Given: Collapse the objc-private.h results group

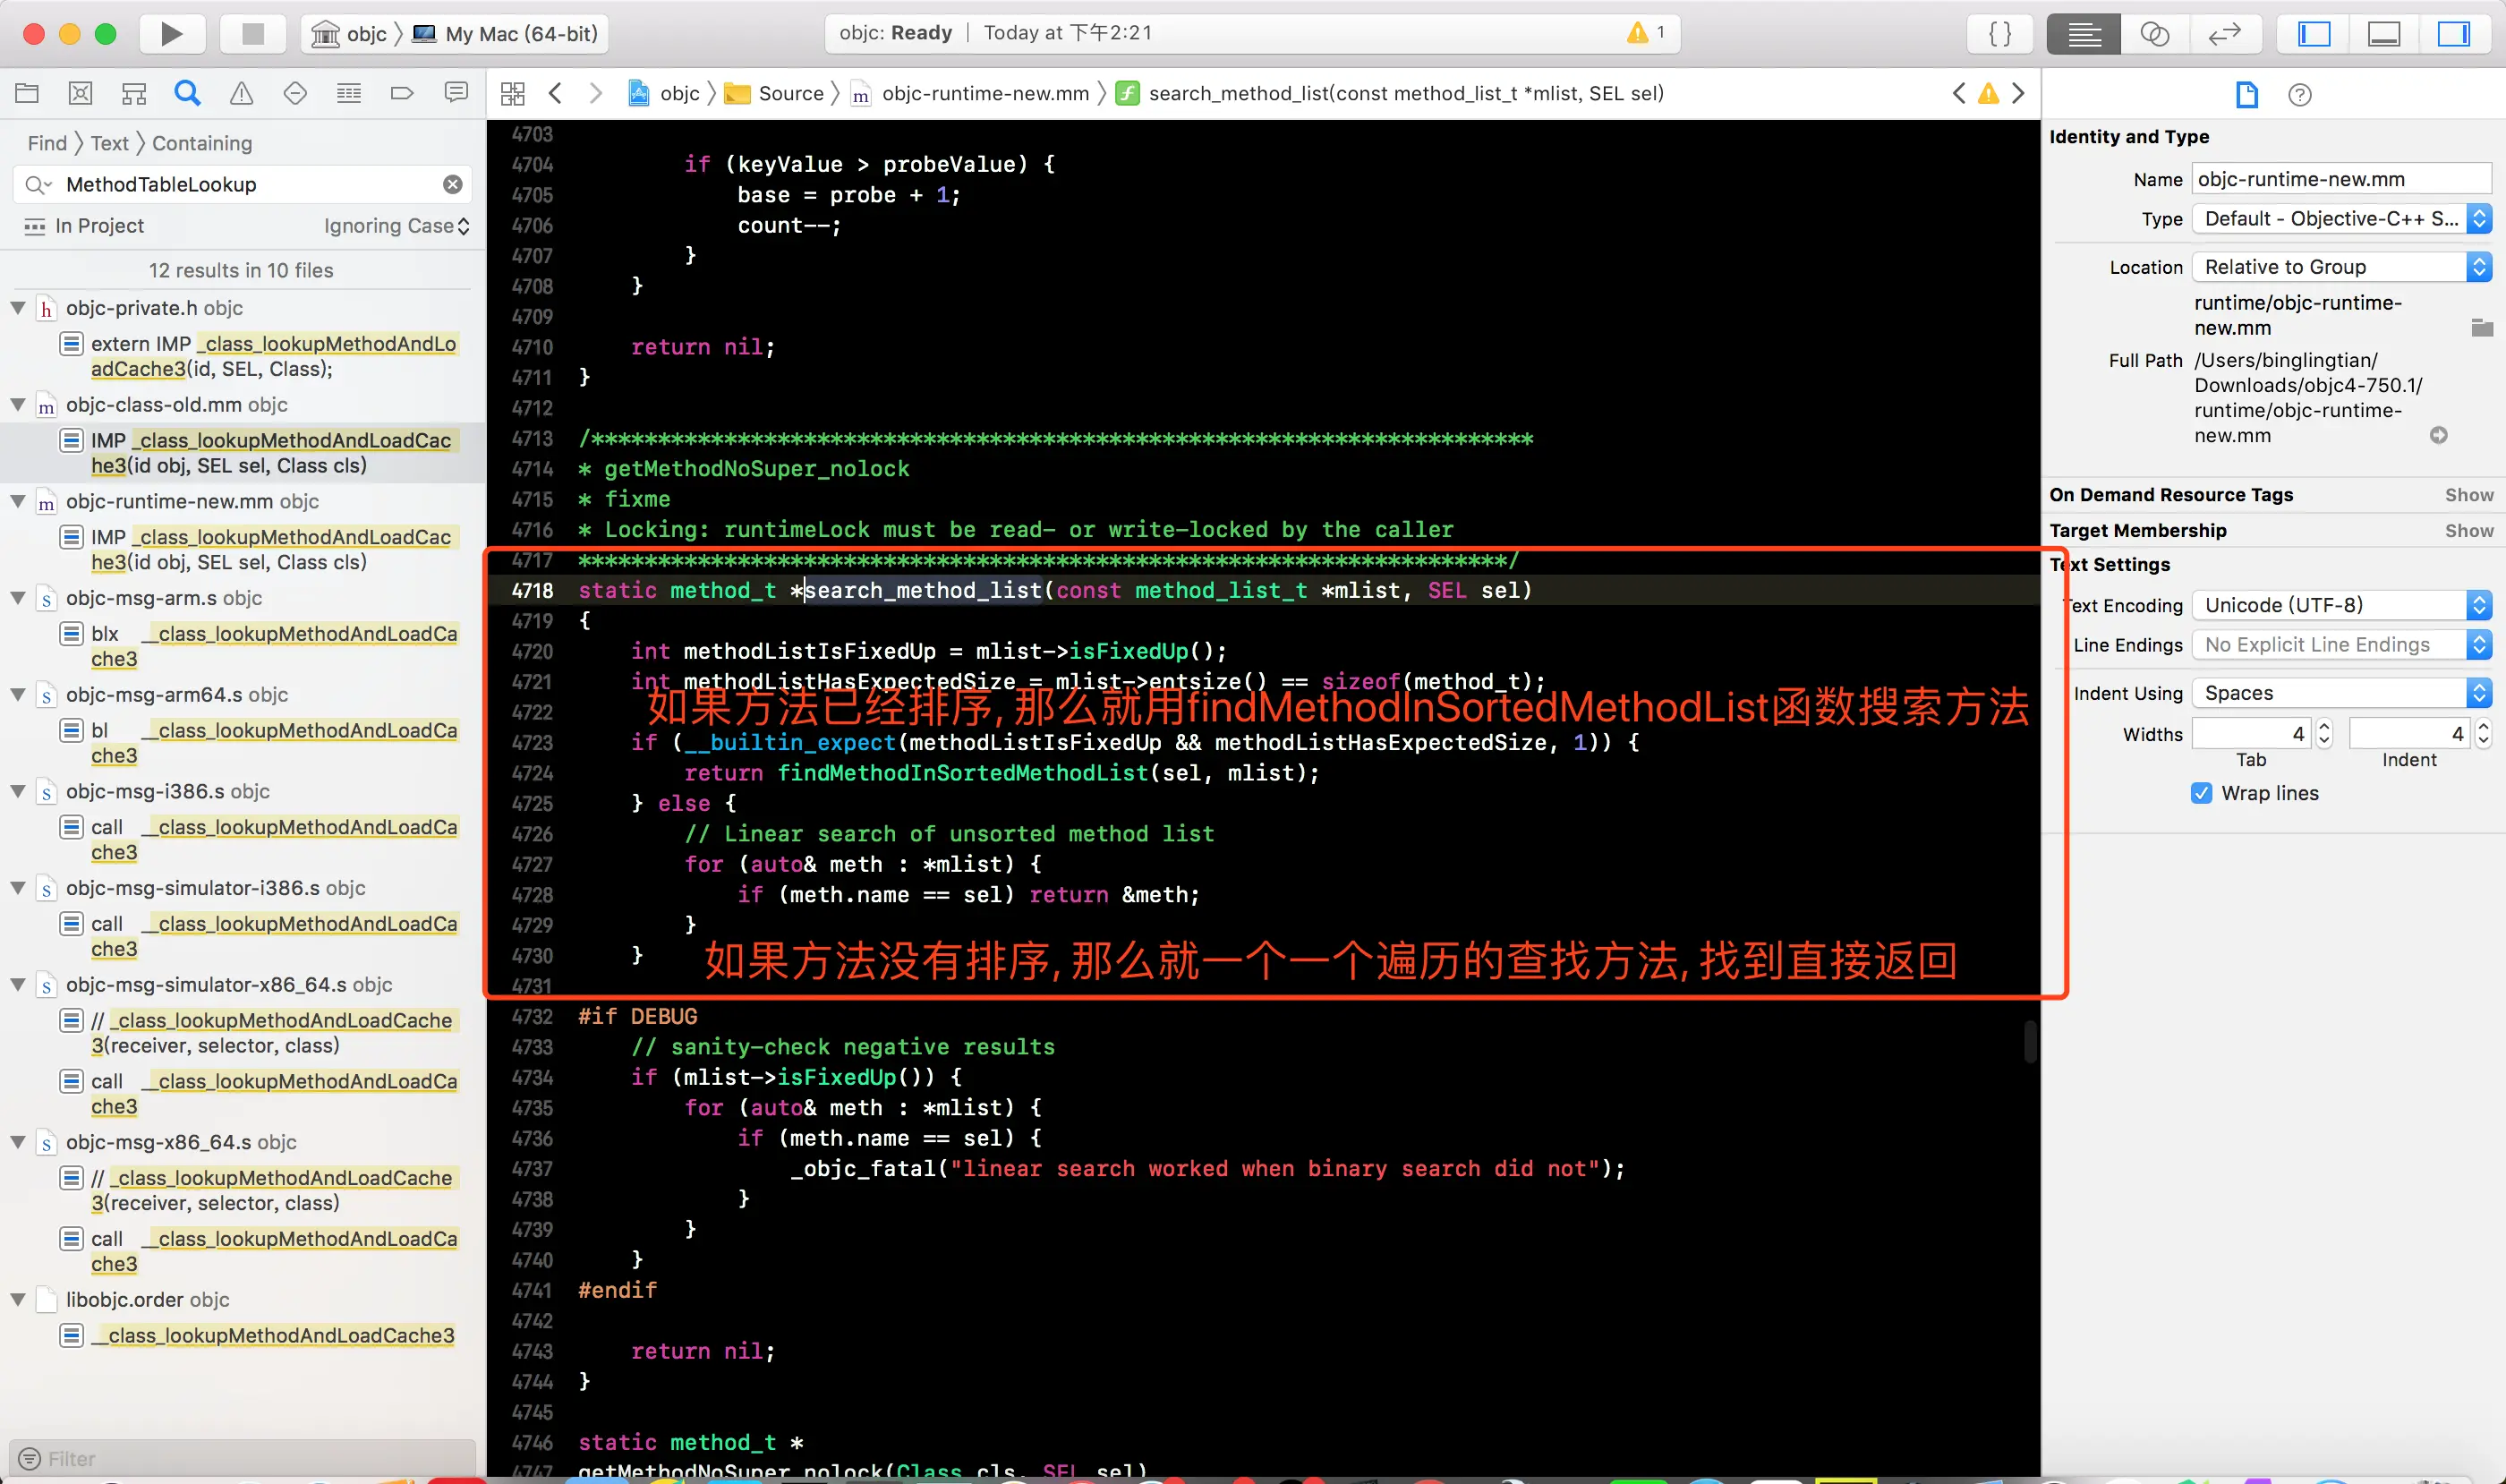Looking at the screenshot, I should 18,308.
